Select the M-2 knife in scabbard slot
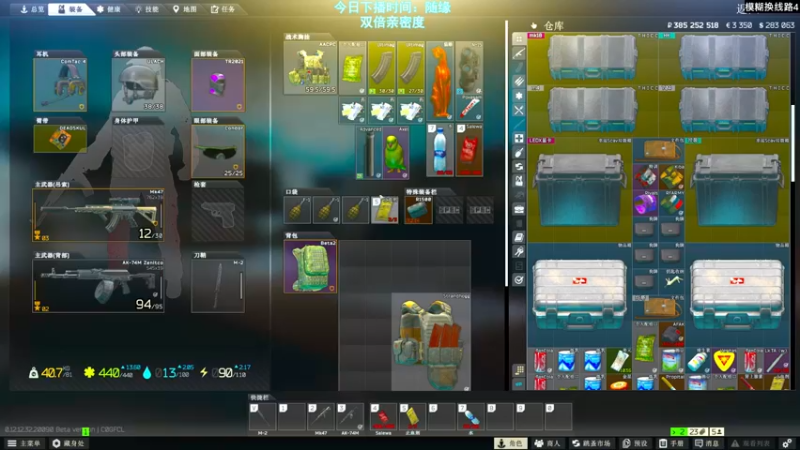800x450 pixels. 218,286
